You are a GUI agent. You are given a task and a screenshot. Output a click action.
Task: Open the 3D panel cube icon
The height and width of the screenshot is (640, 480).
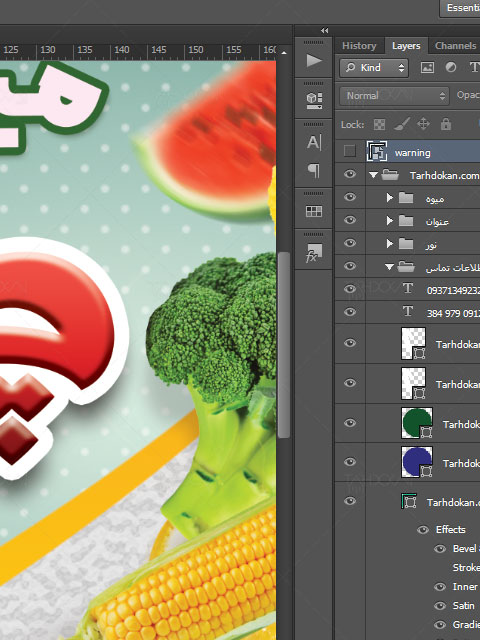[x=313, y=100]
